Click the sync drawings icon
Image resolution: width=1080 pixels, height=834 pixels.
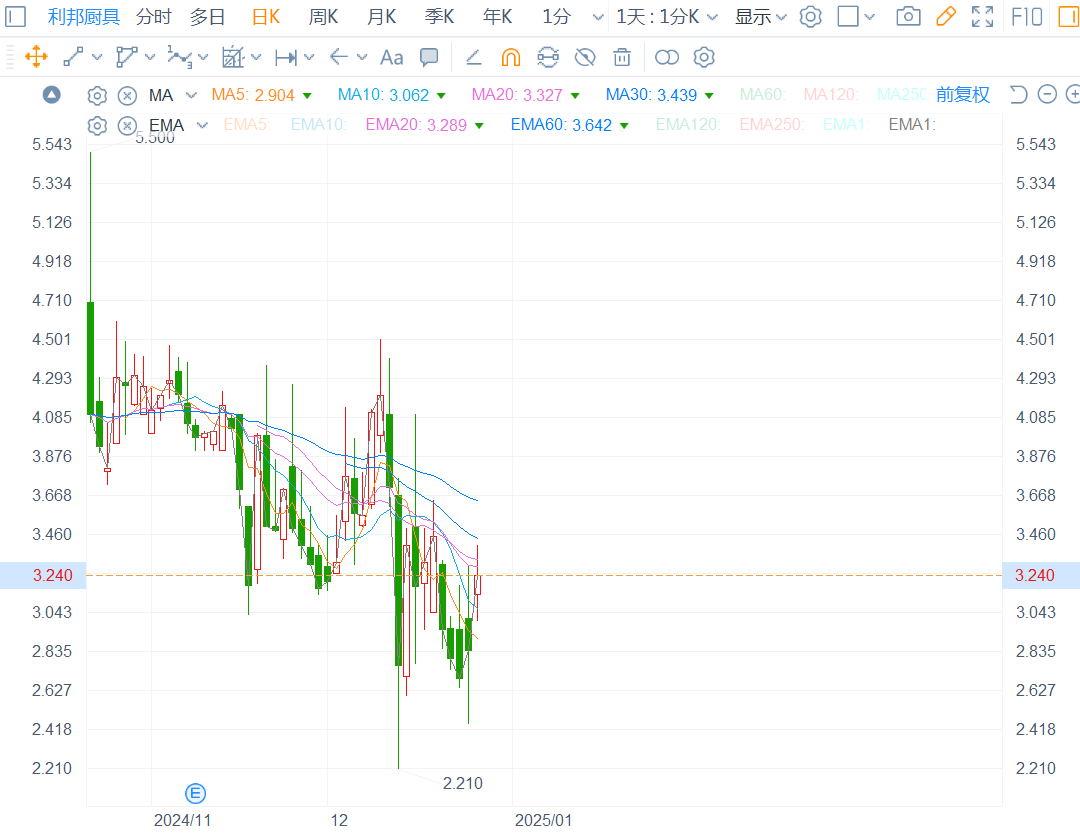click(548, 57)
